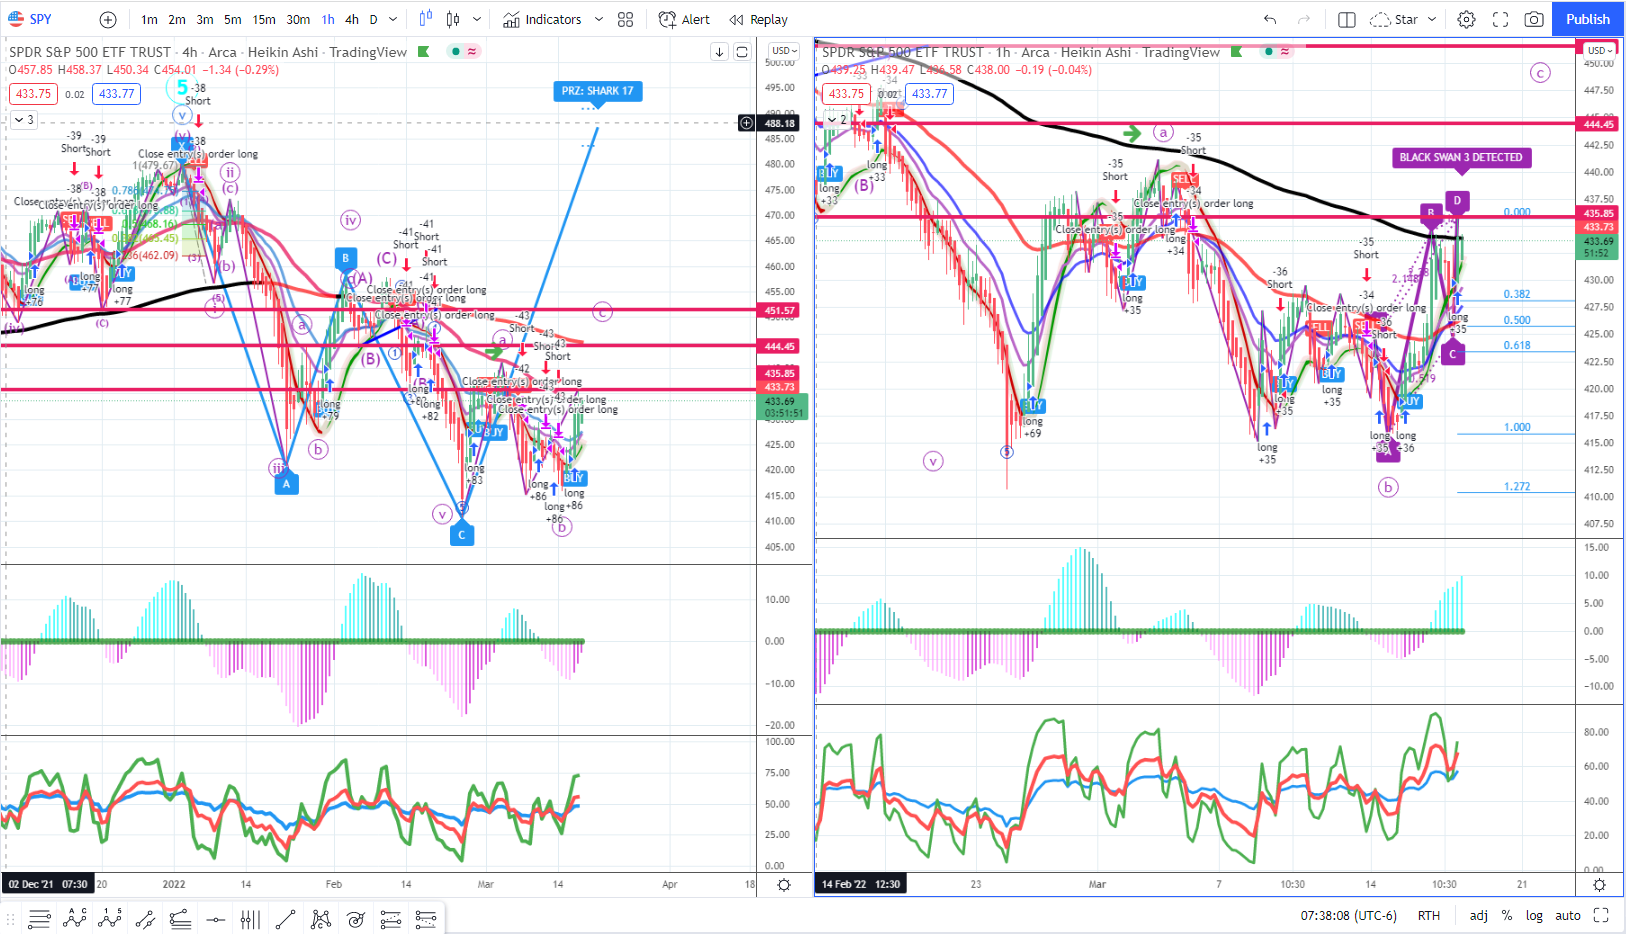Click the add symbol plus icon
The width and height of the screenshot is (1626, 934).
point(108,19)
